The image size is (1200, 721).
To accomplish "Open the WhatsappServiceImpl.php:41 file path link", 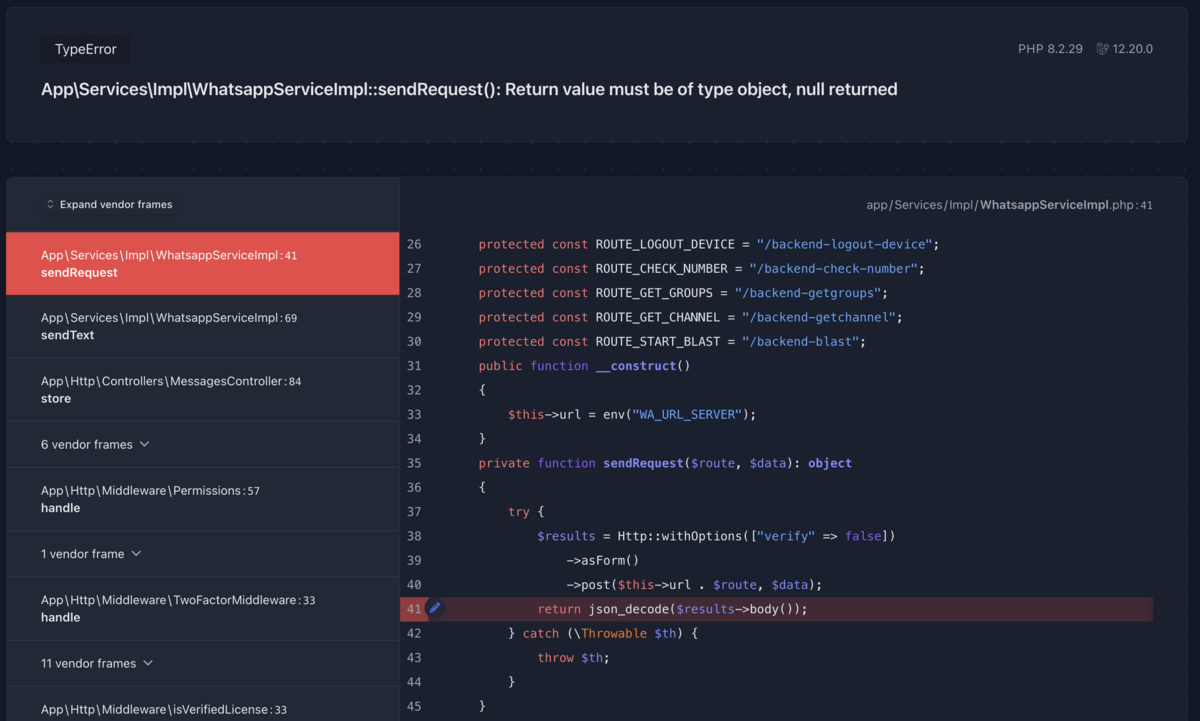I will point(1009,205).
